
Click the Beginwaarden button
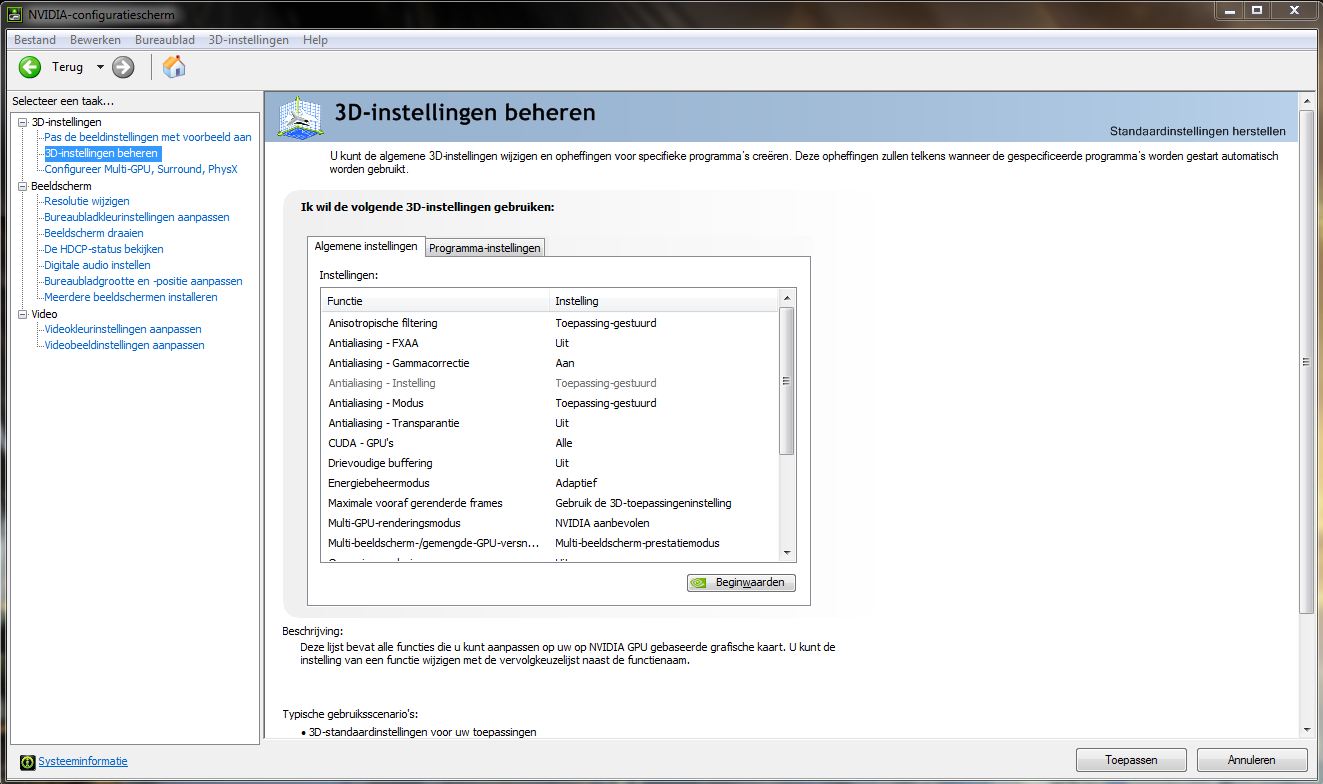[x=741, y=582]
